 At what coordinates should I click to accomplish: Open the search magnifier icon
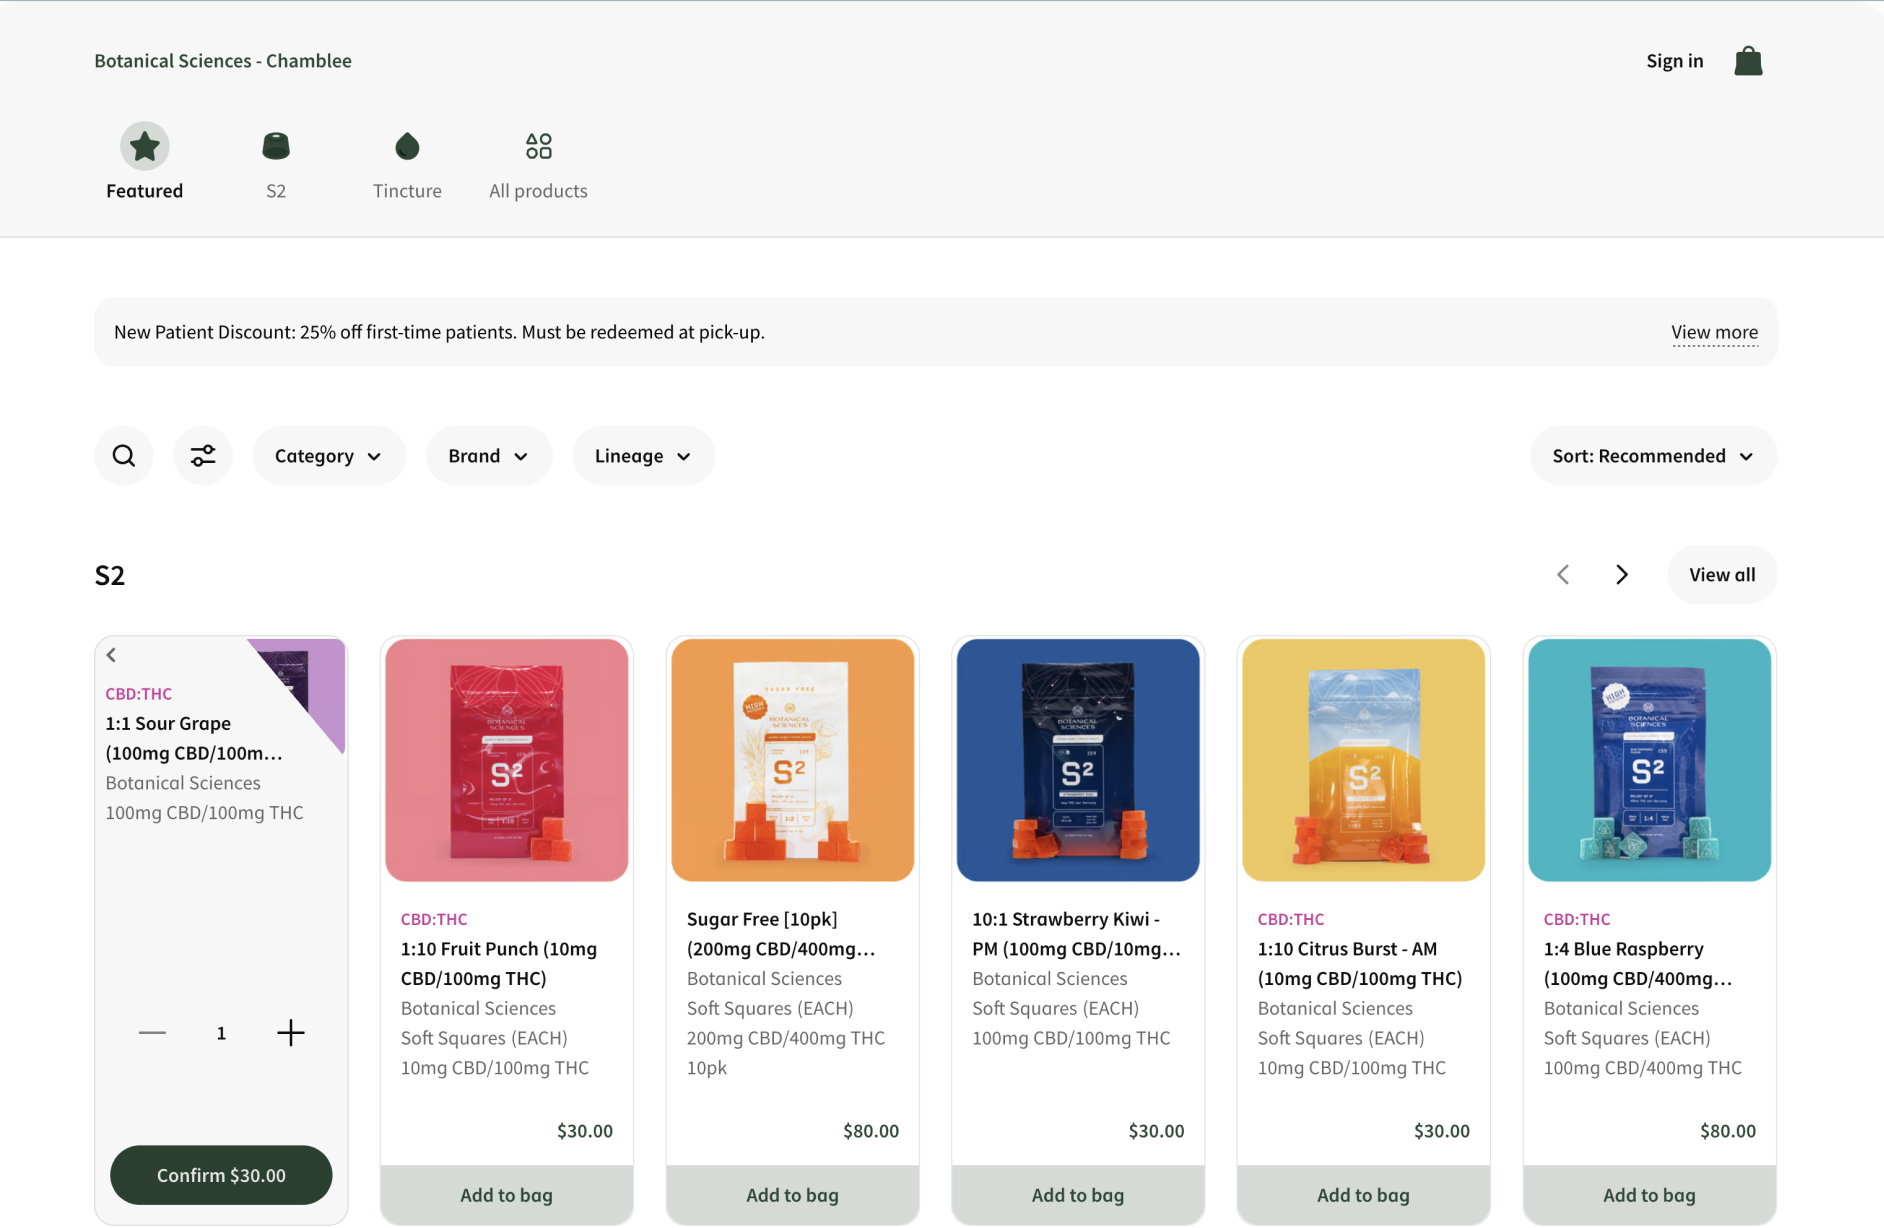[x=124, y=456]
